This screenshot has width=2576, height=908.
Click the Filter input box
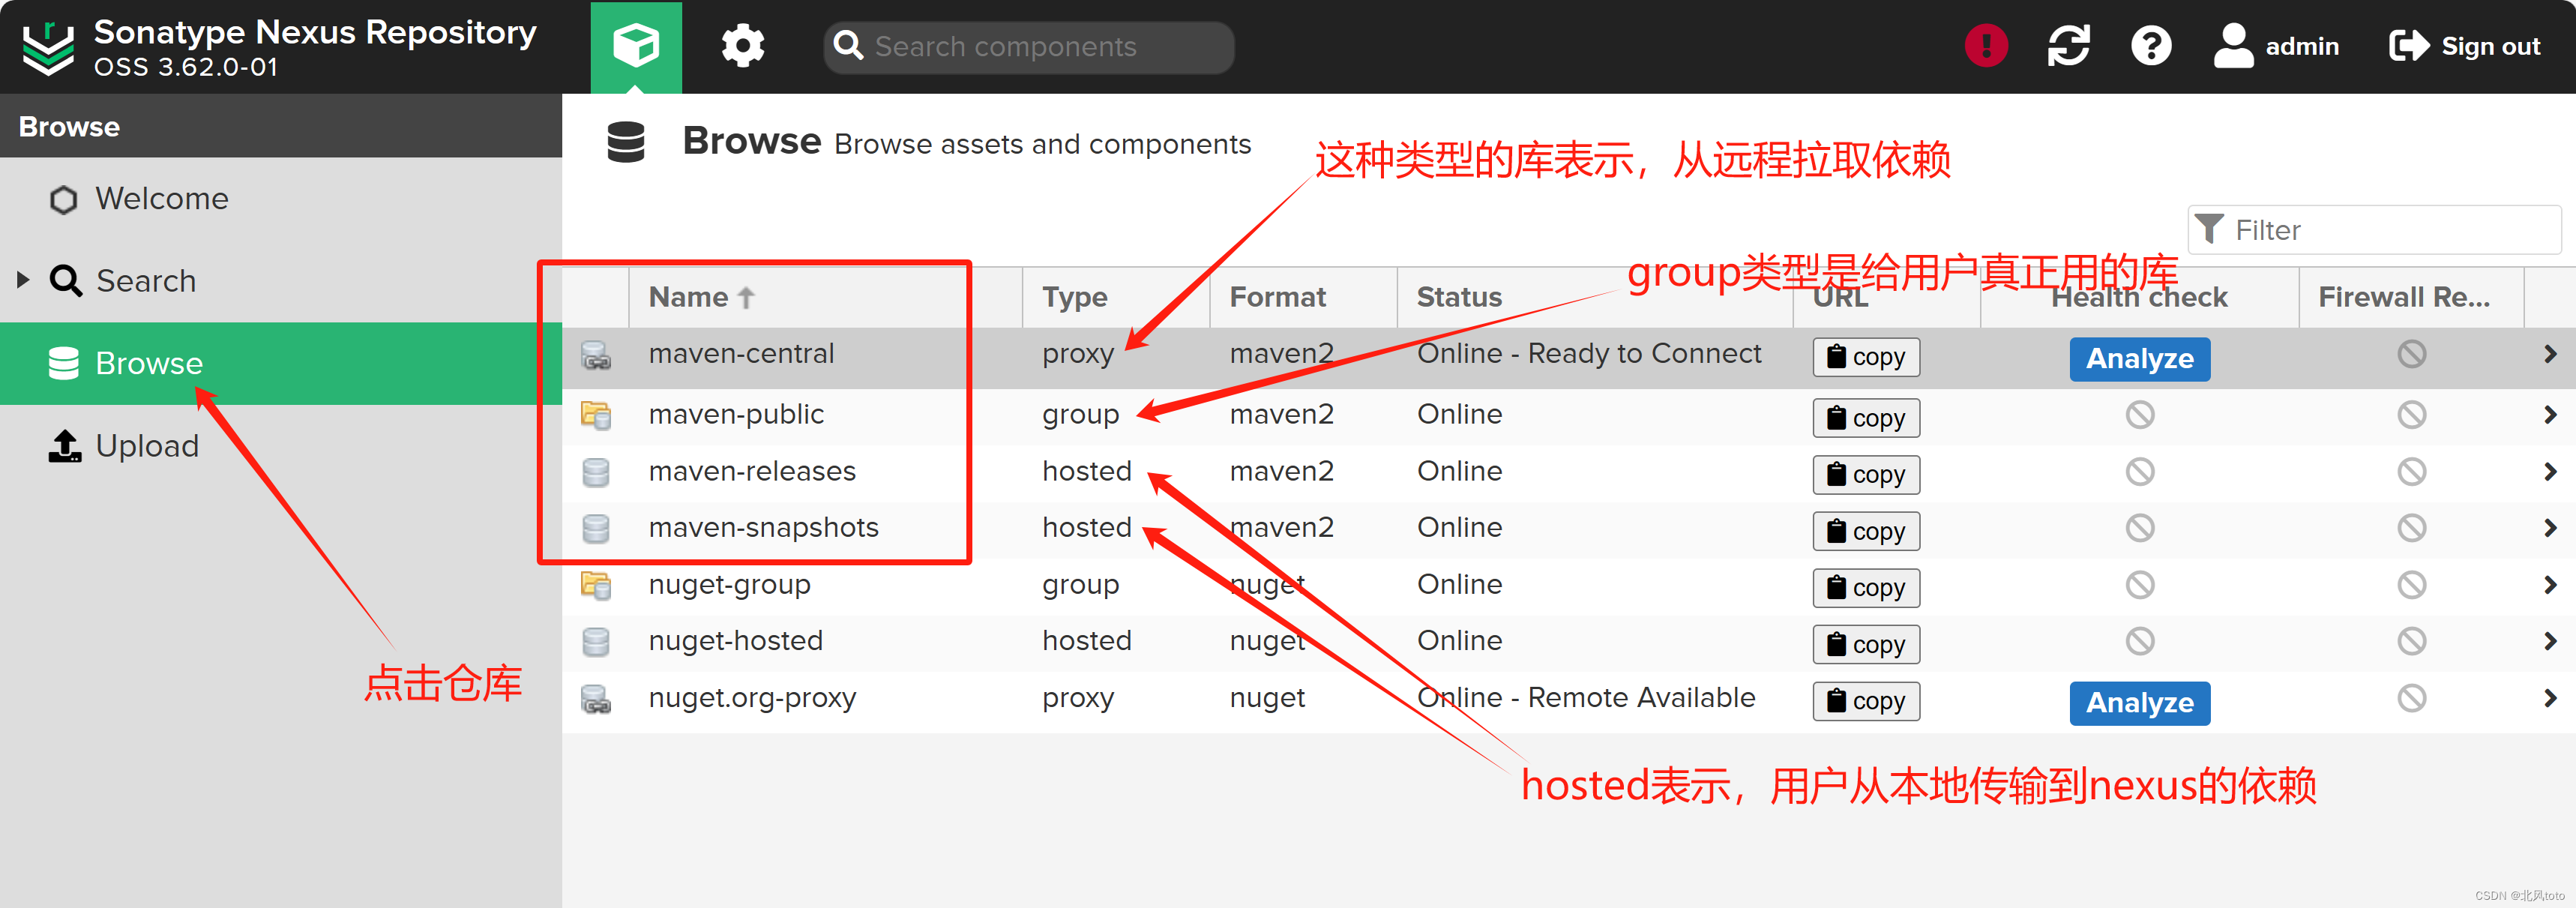pyautogui.click(x=2374, y=230)
